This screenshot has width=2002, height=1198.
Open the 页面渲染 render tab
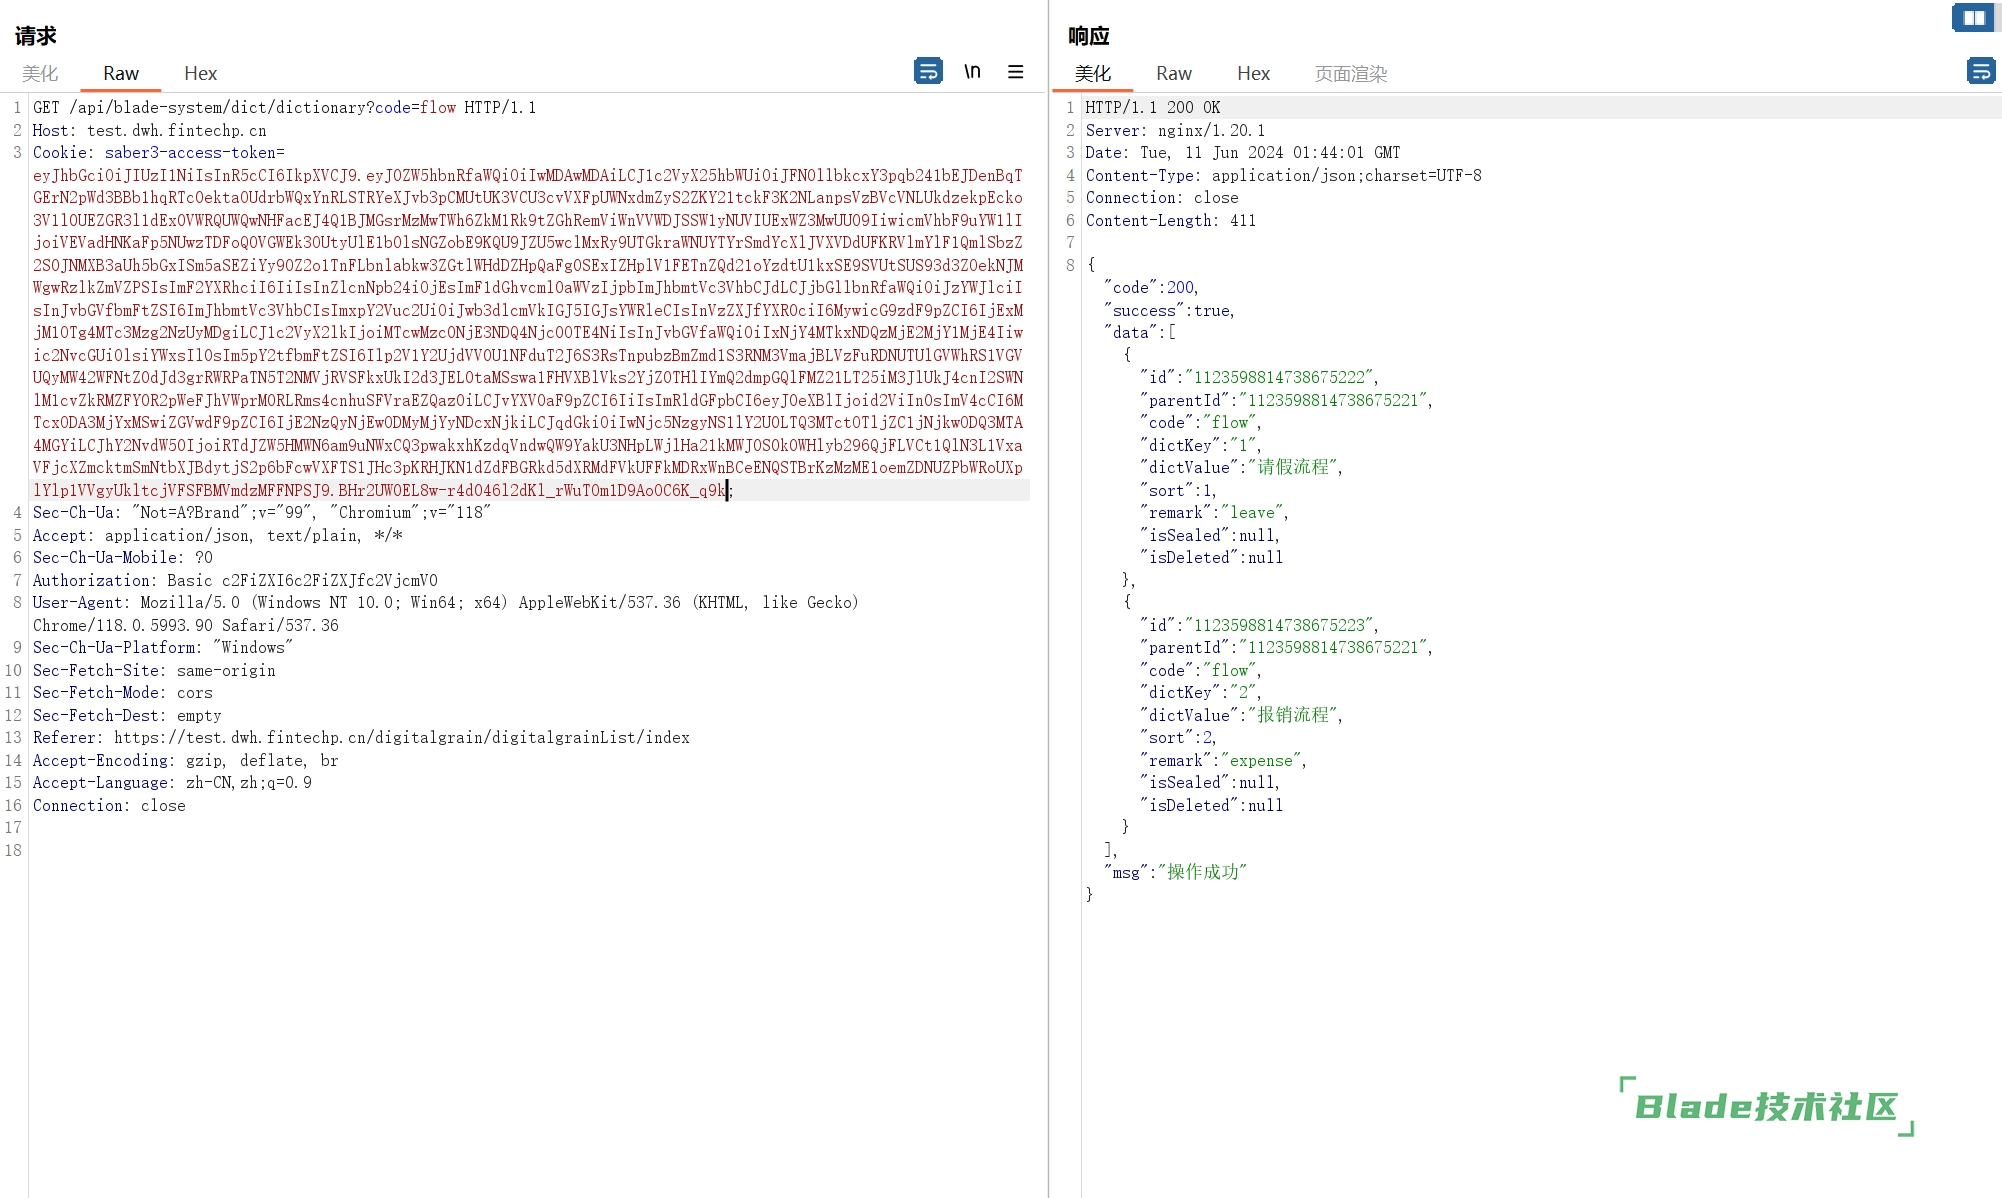[x=1350, y=73]
